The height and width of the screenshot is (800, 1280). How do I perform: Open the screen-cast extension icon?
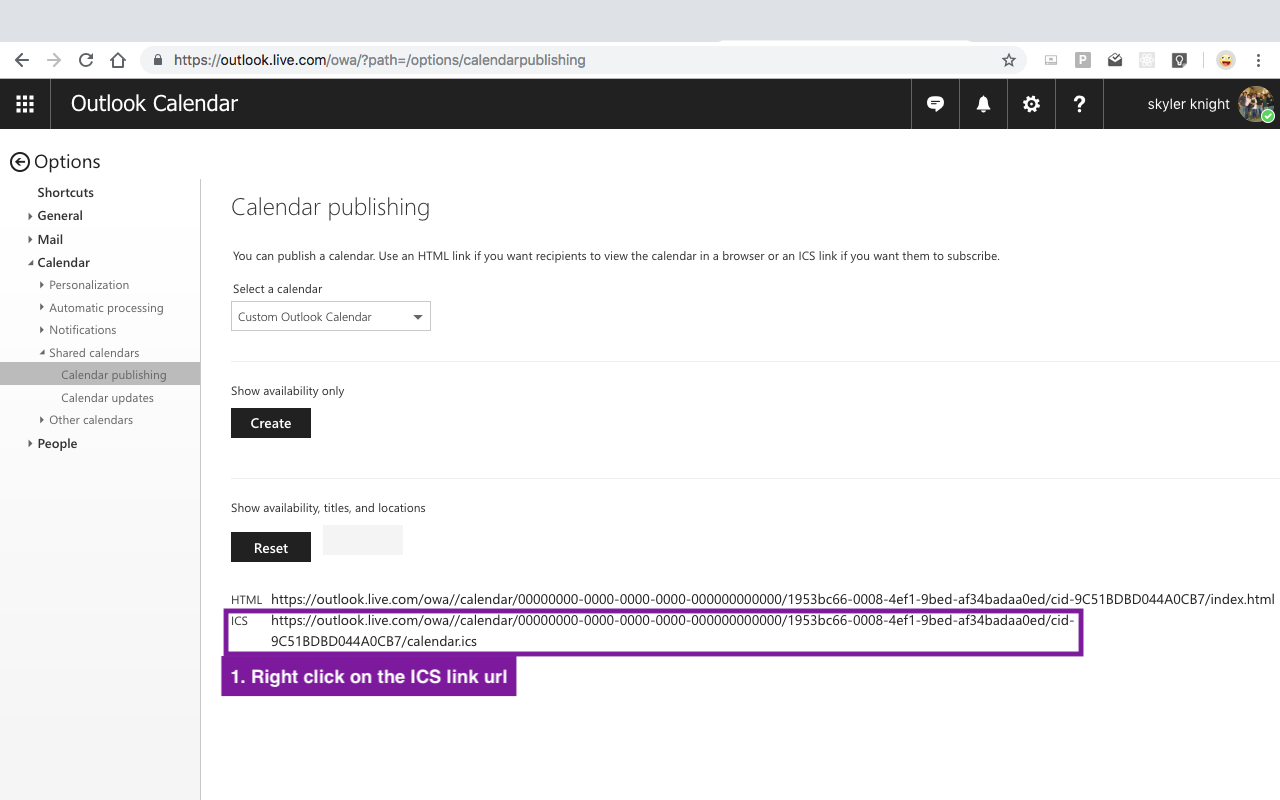click(x=1051, y=60)
